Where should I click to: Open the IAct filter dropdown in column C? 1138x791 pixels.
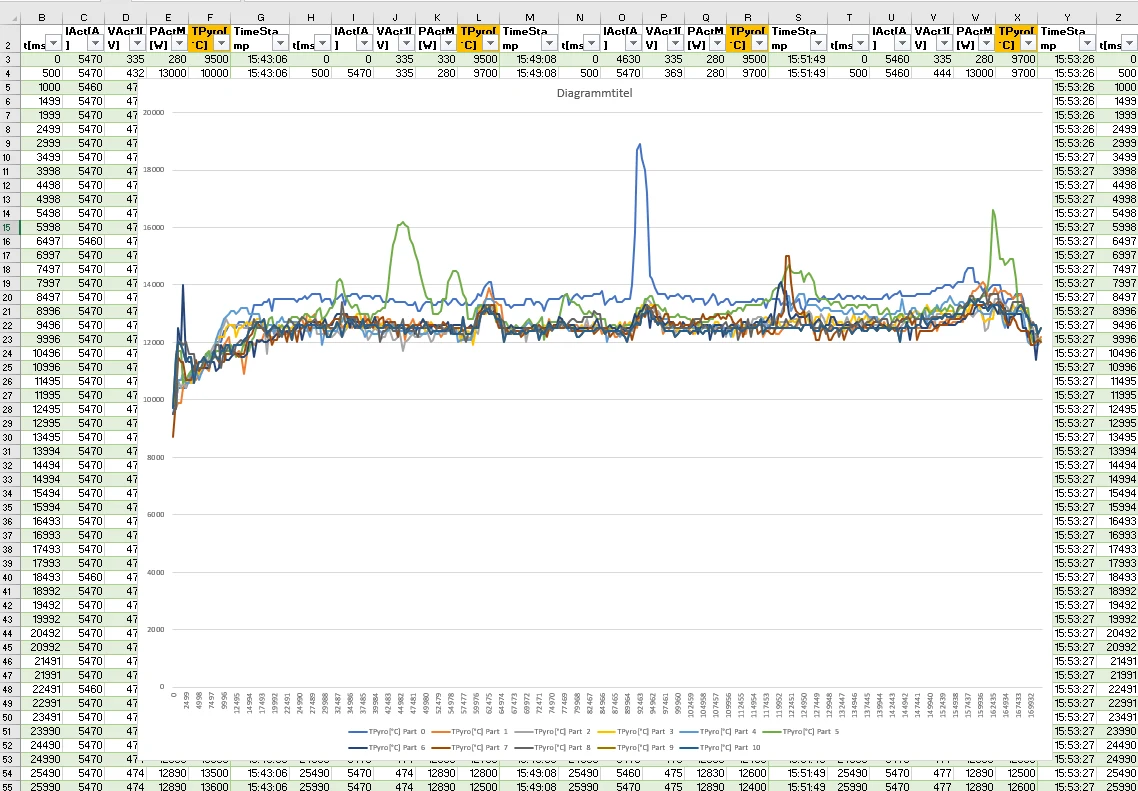coord(96,43)
